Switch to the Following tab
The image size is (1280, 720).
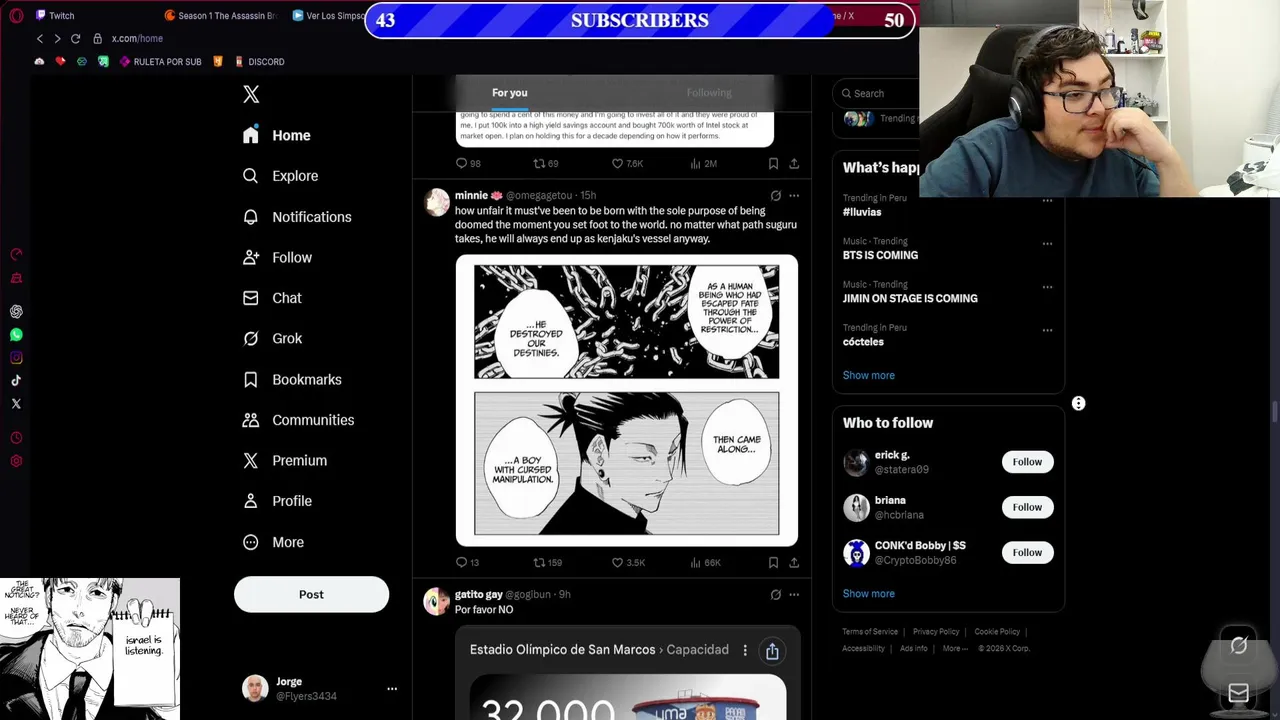coord(709,93)
